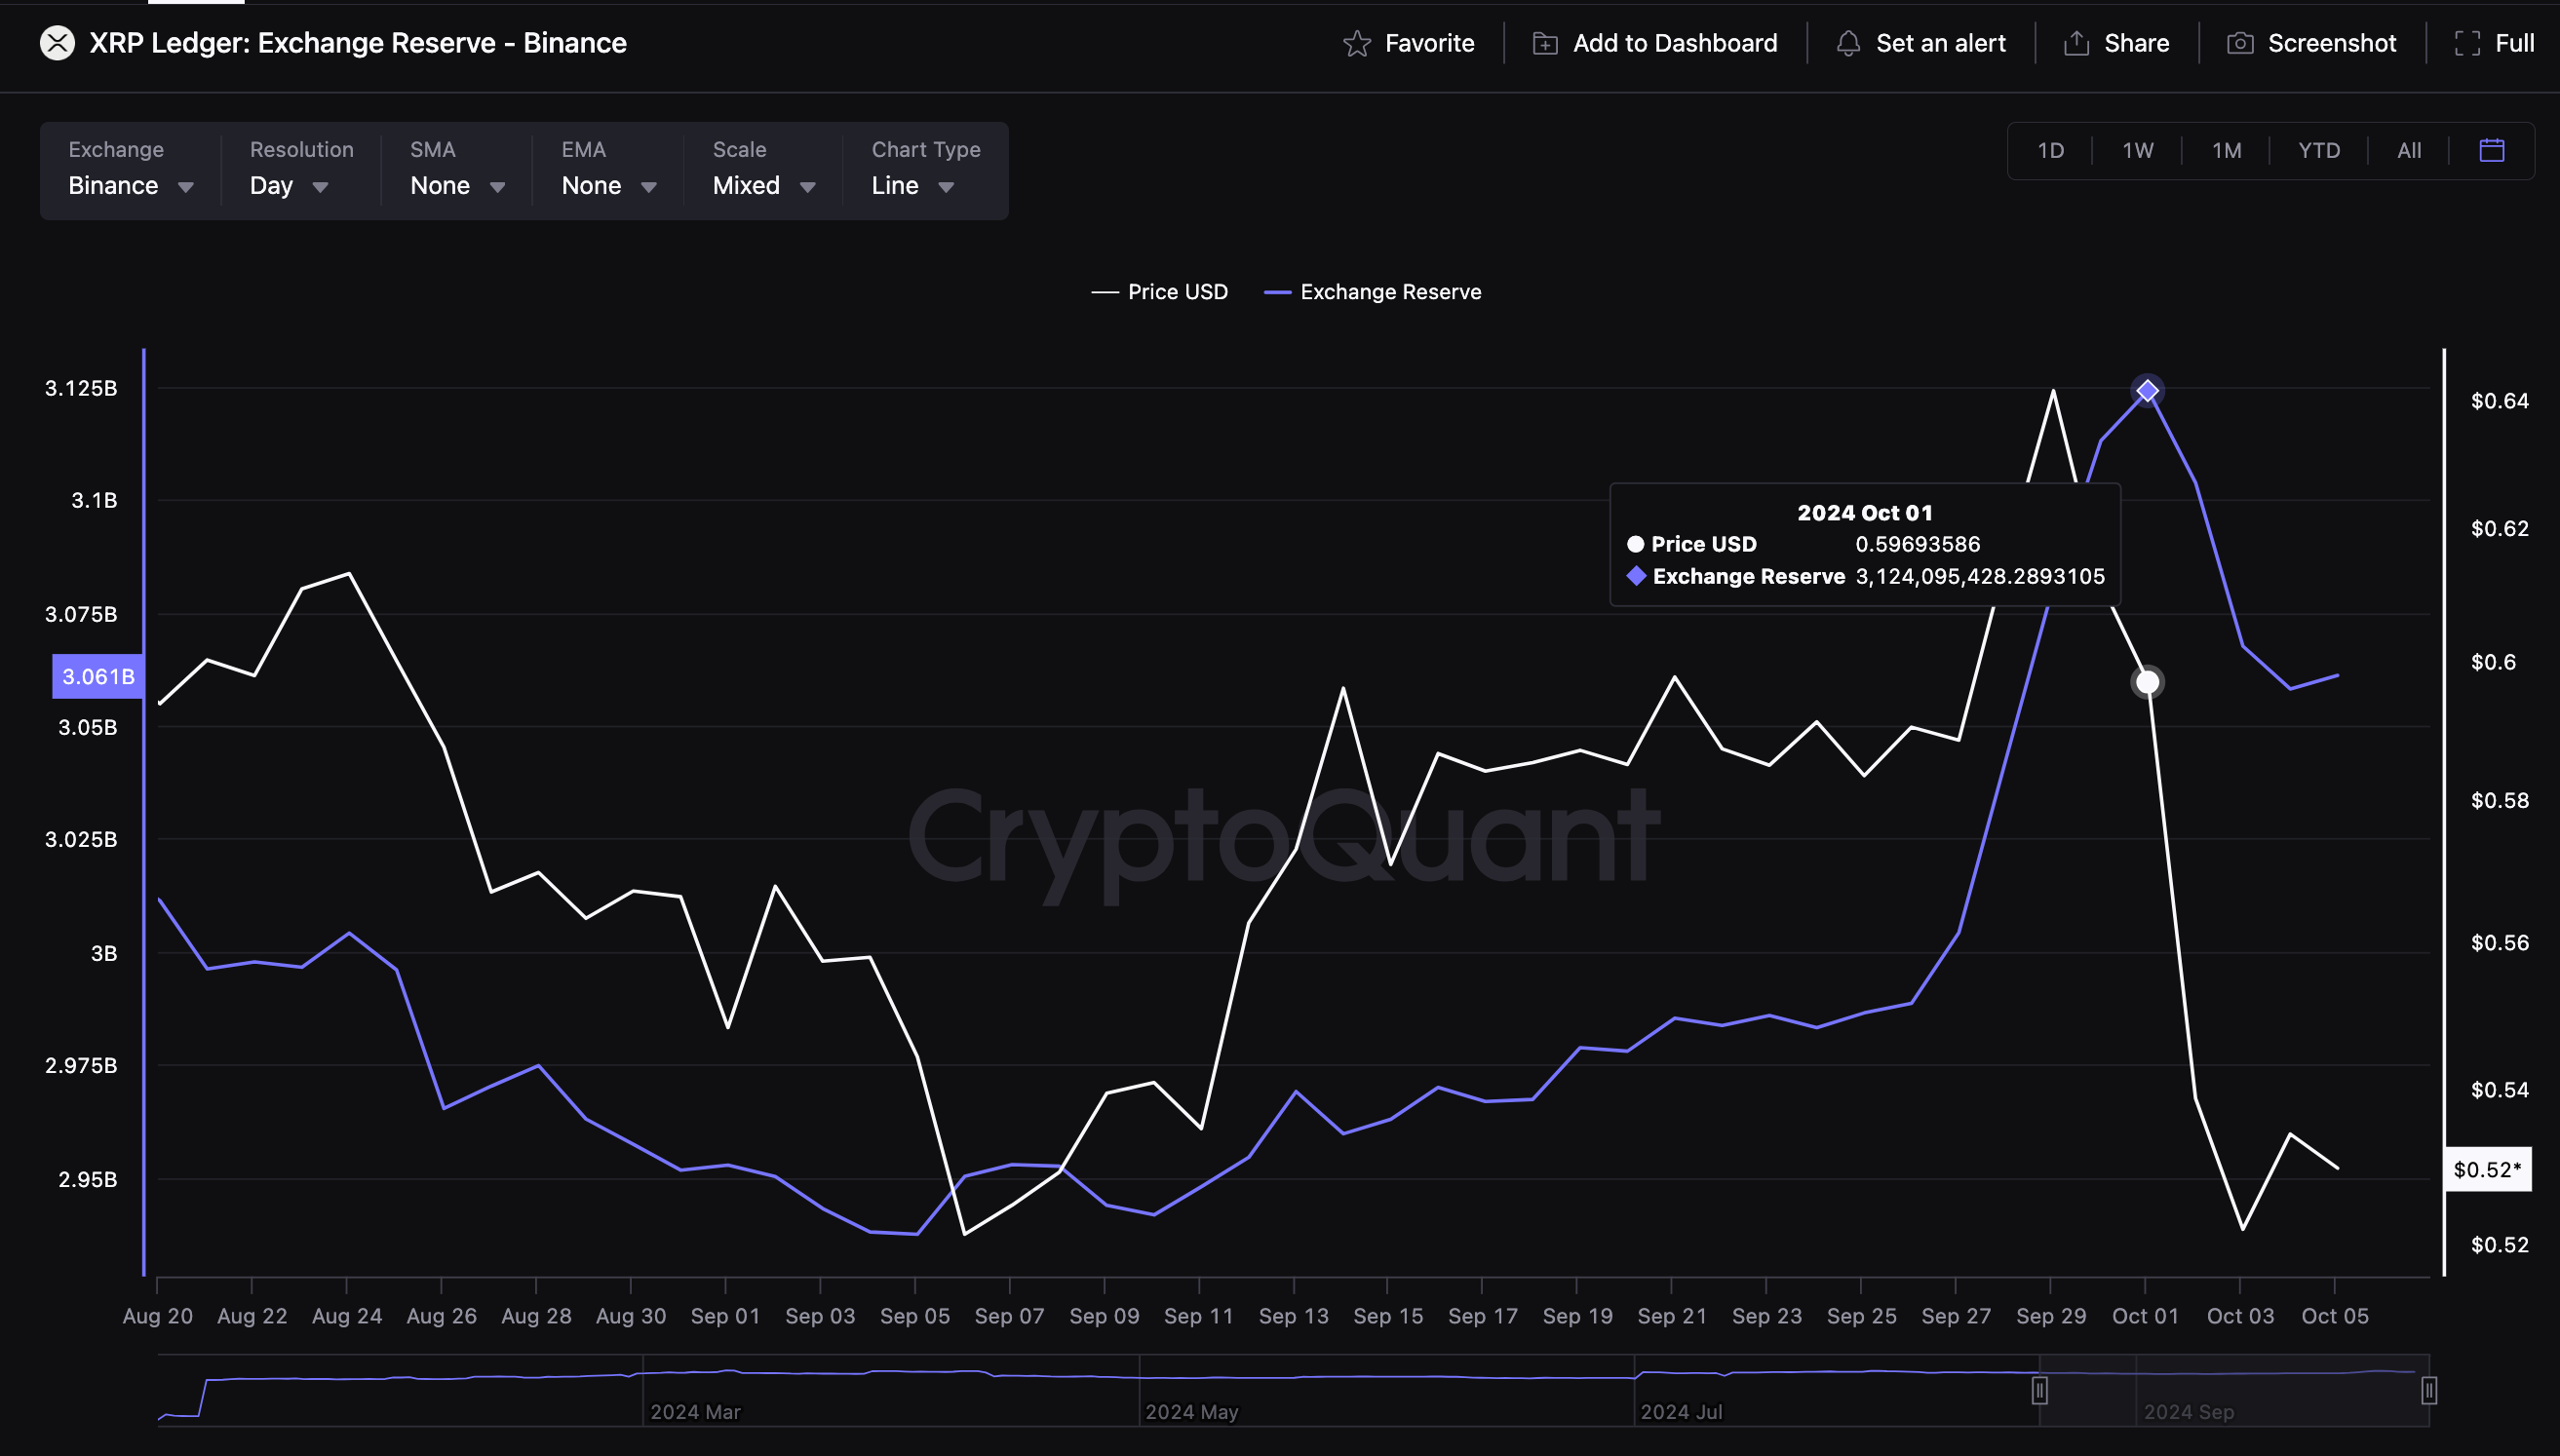Viewport: 2560px width, 1456px height.
Task: Click the 3.061B reserve axis label
Action: pos(98,677)
